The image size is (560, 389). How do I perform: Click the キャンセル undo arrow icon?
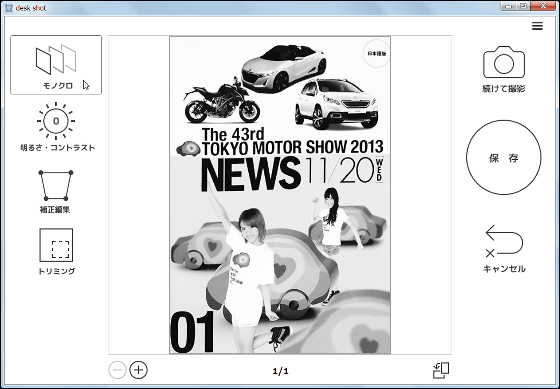coord(504,241)
